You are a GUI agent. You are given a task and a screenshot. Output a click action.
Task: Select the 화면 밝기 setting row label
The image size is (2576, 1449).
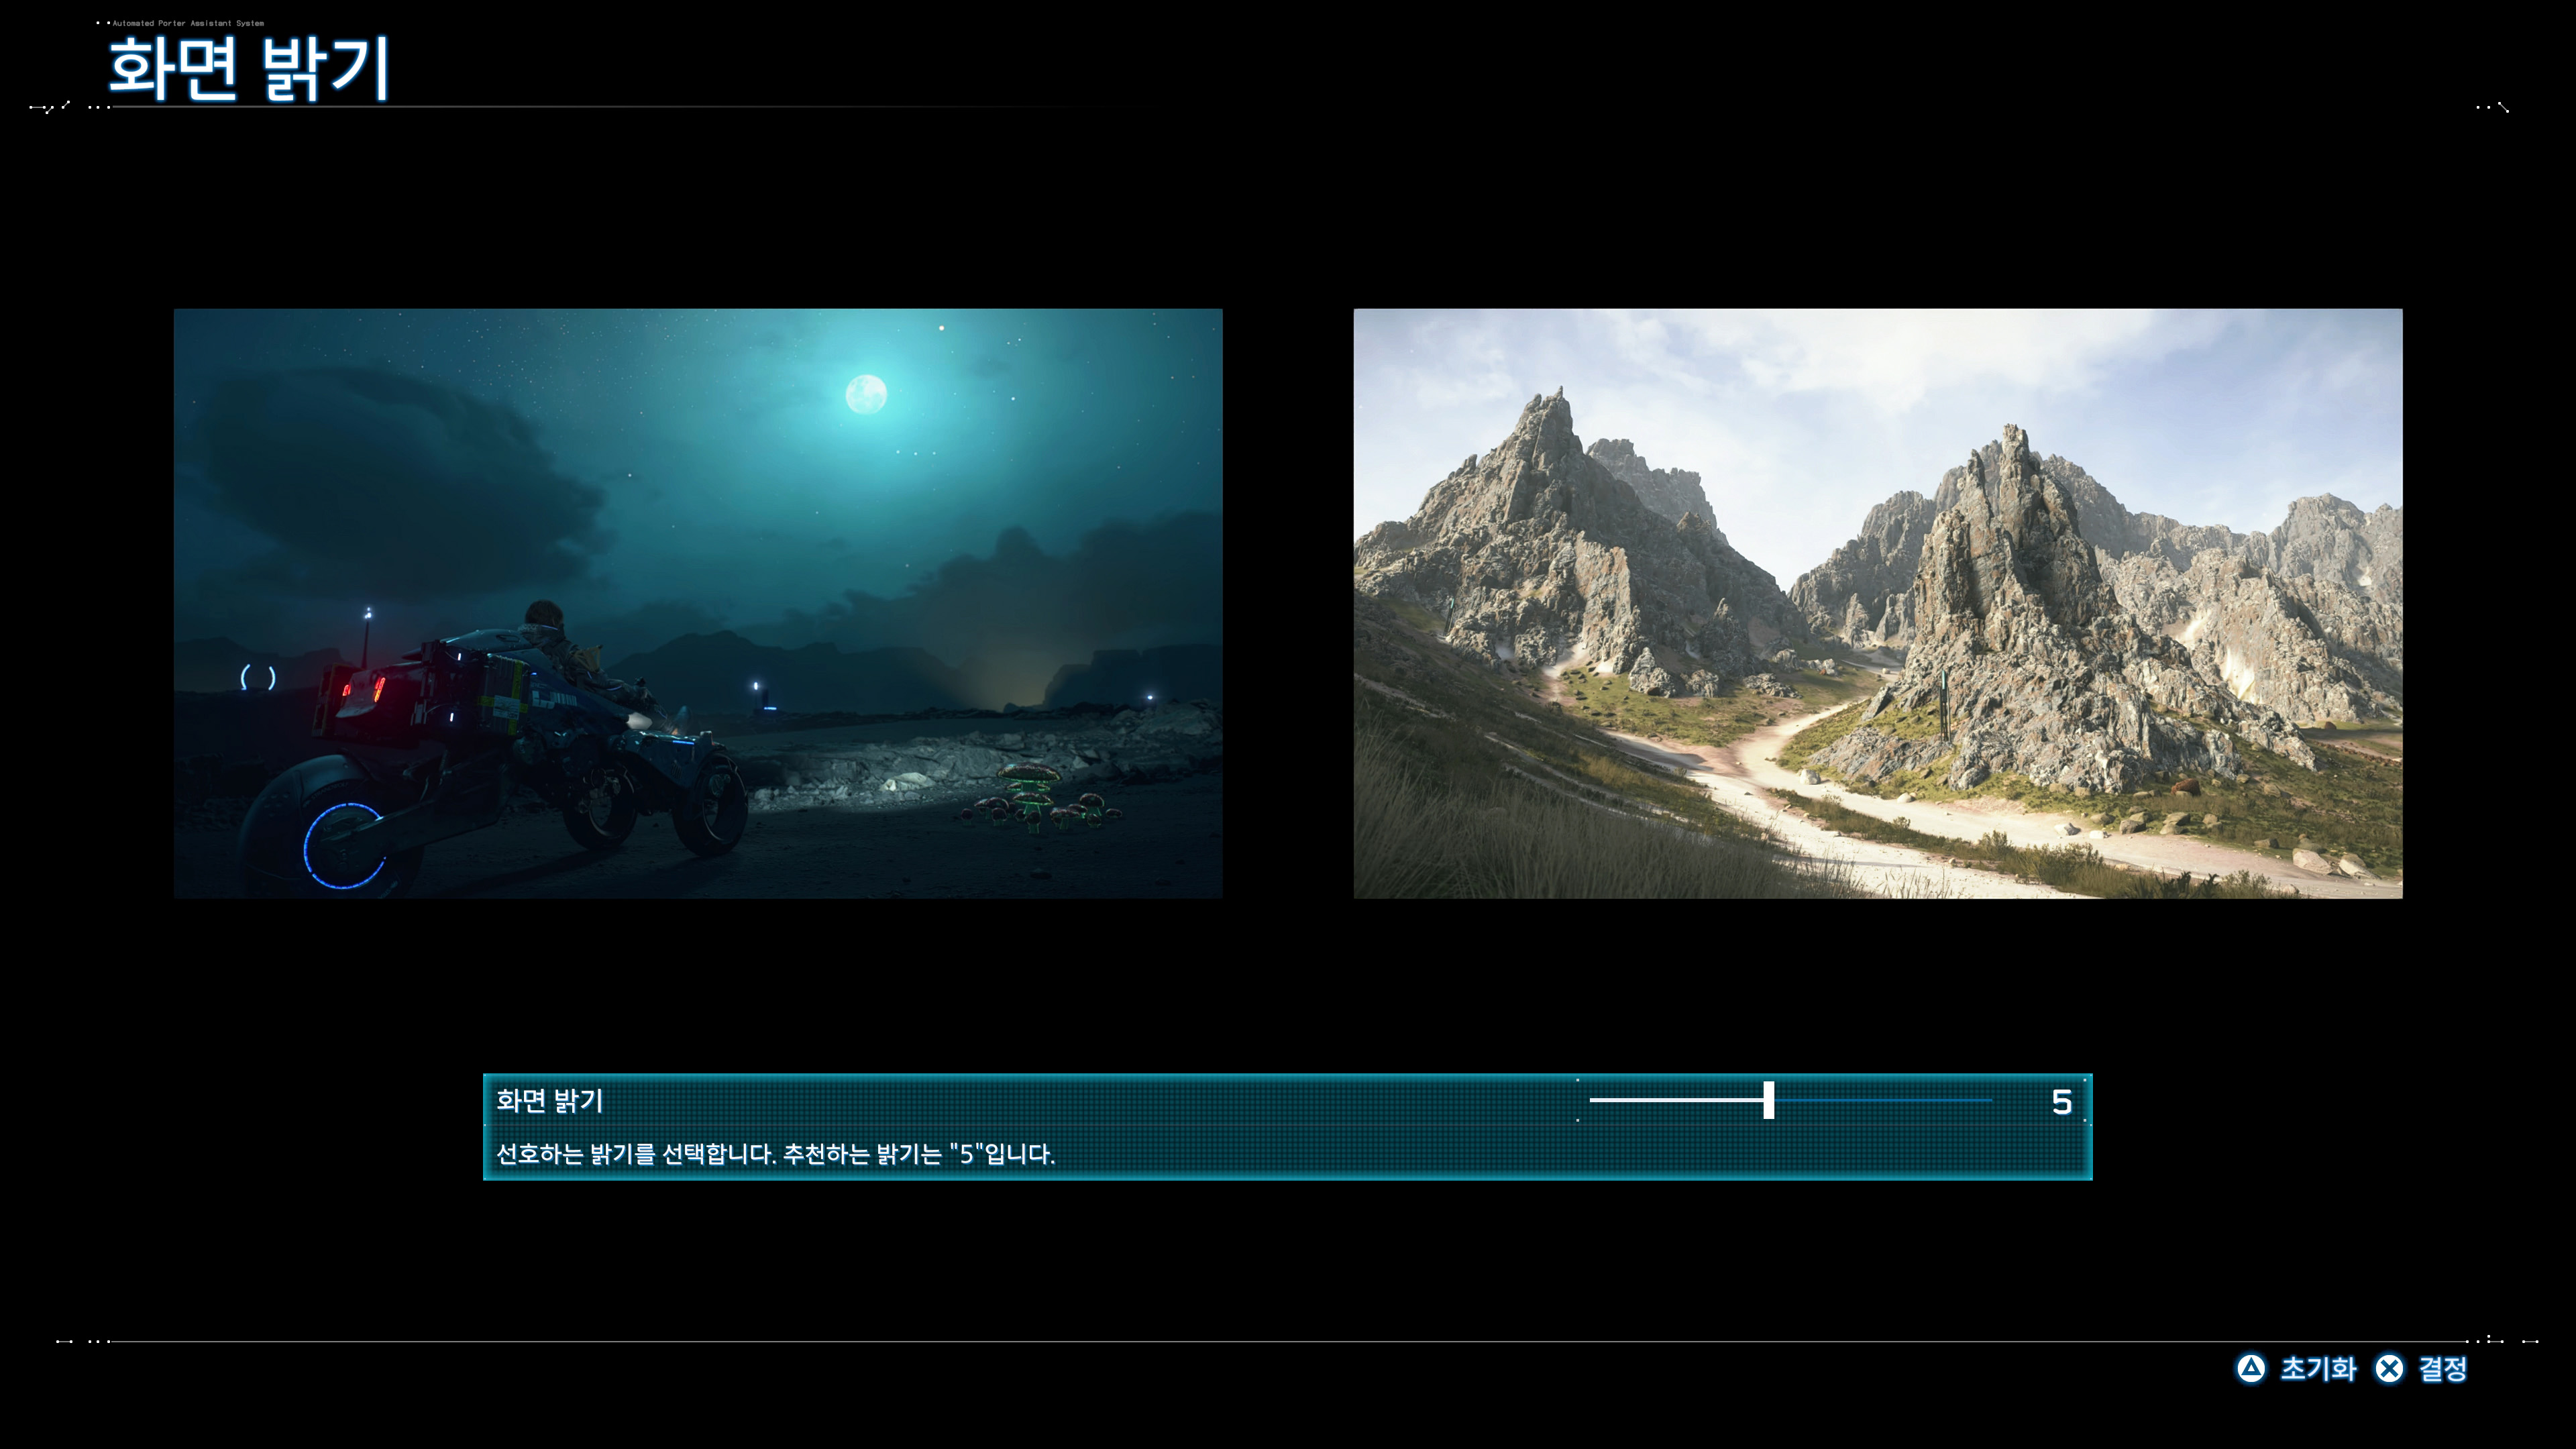click(x=550, y=1101)
